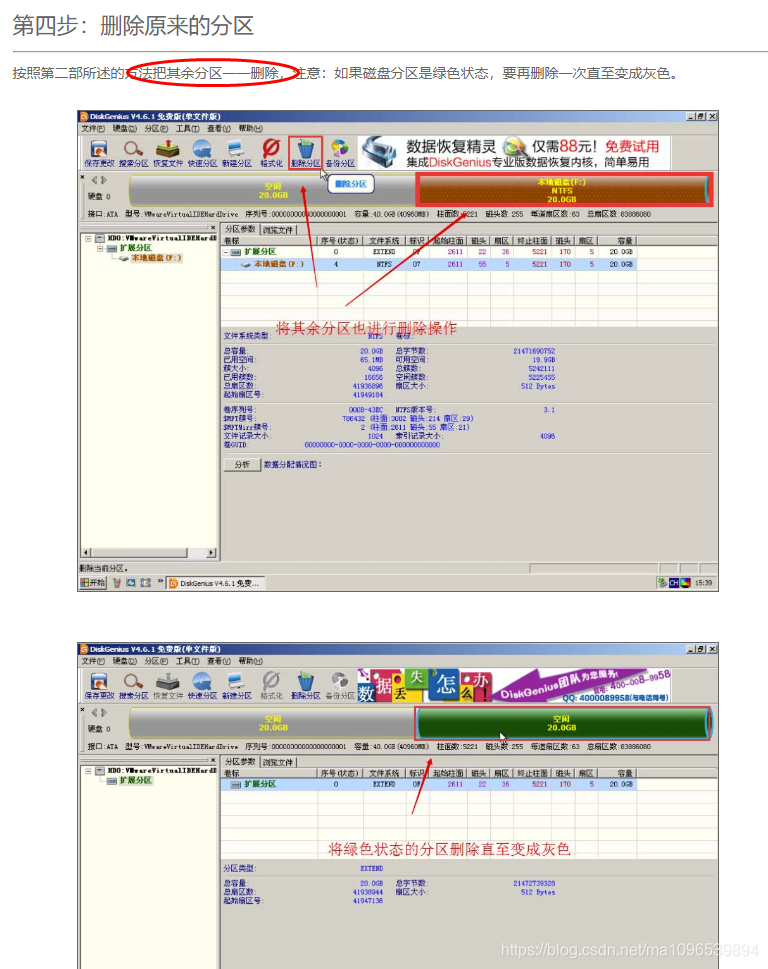Click 快速分区 icon in lower DiskGenius window
The image size is (768, 969).
(x=202, y=685)
